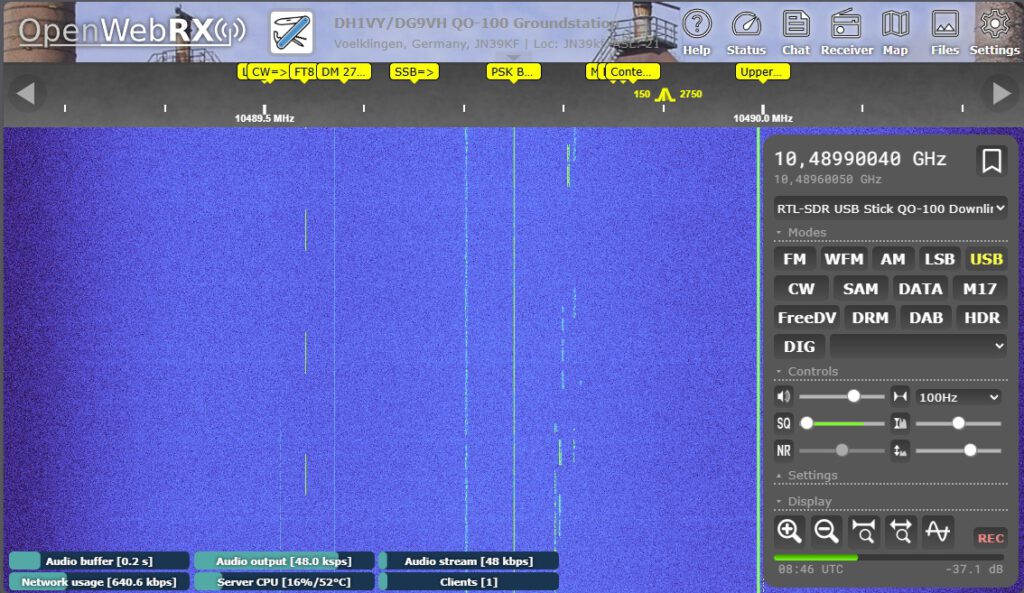Image resolution: width=1024 pixels, height=593 pixels.
Task: Toggle the SQ squelch button
Action: click(x=783, y=424)
